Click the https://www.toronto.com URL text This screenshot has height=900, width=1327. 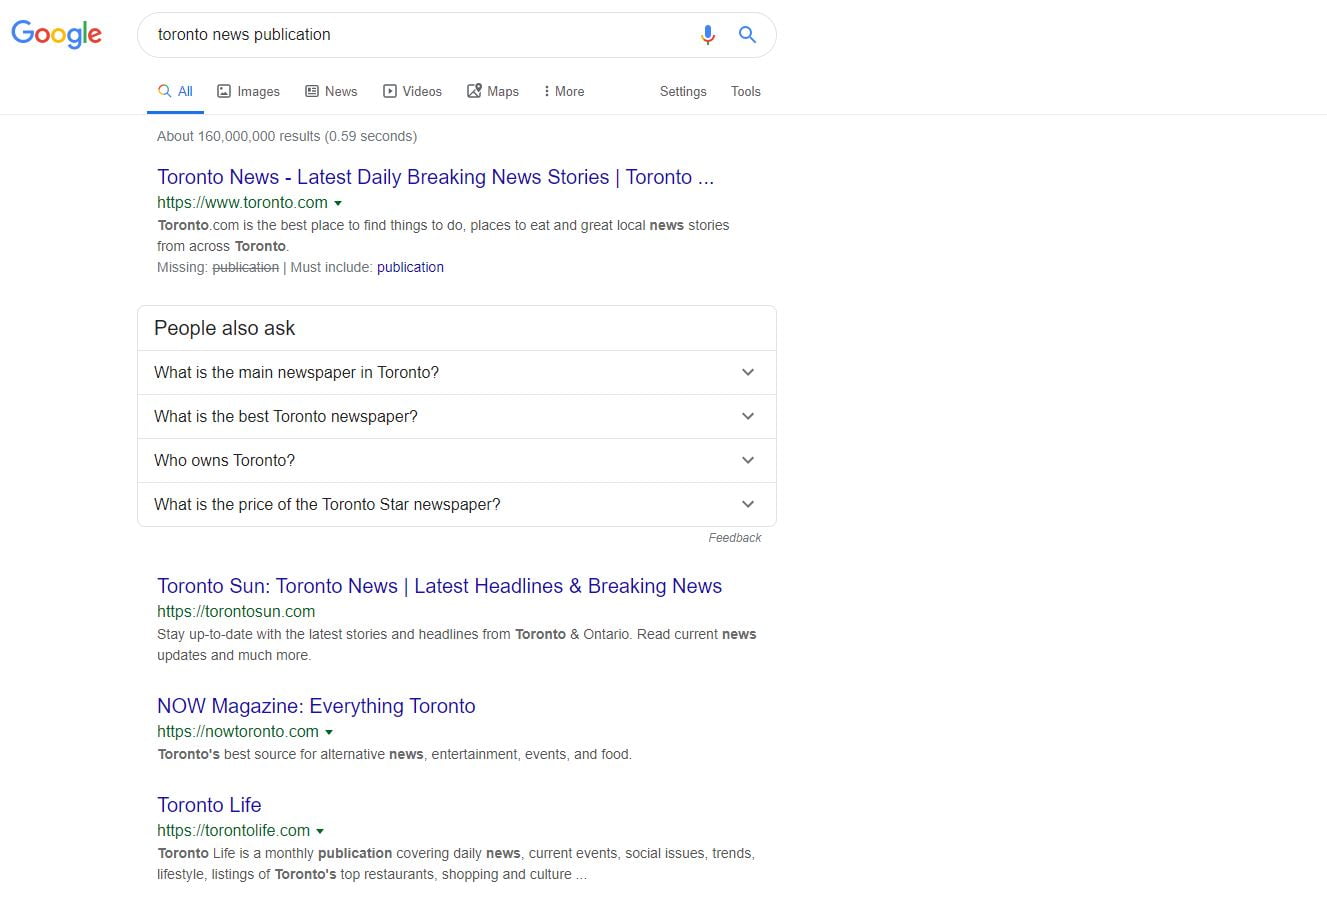(242, 202)
